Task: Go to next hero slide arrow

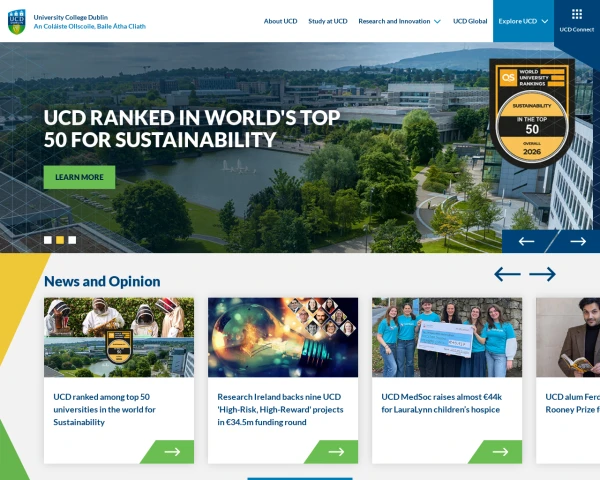Action: [x=578, y=241]
